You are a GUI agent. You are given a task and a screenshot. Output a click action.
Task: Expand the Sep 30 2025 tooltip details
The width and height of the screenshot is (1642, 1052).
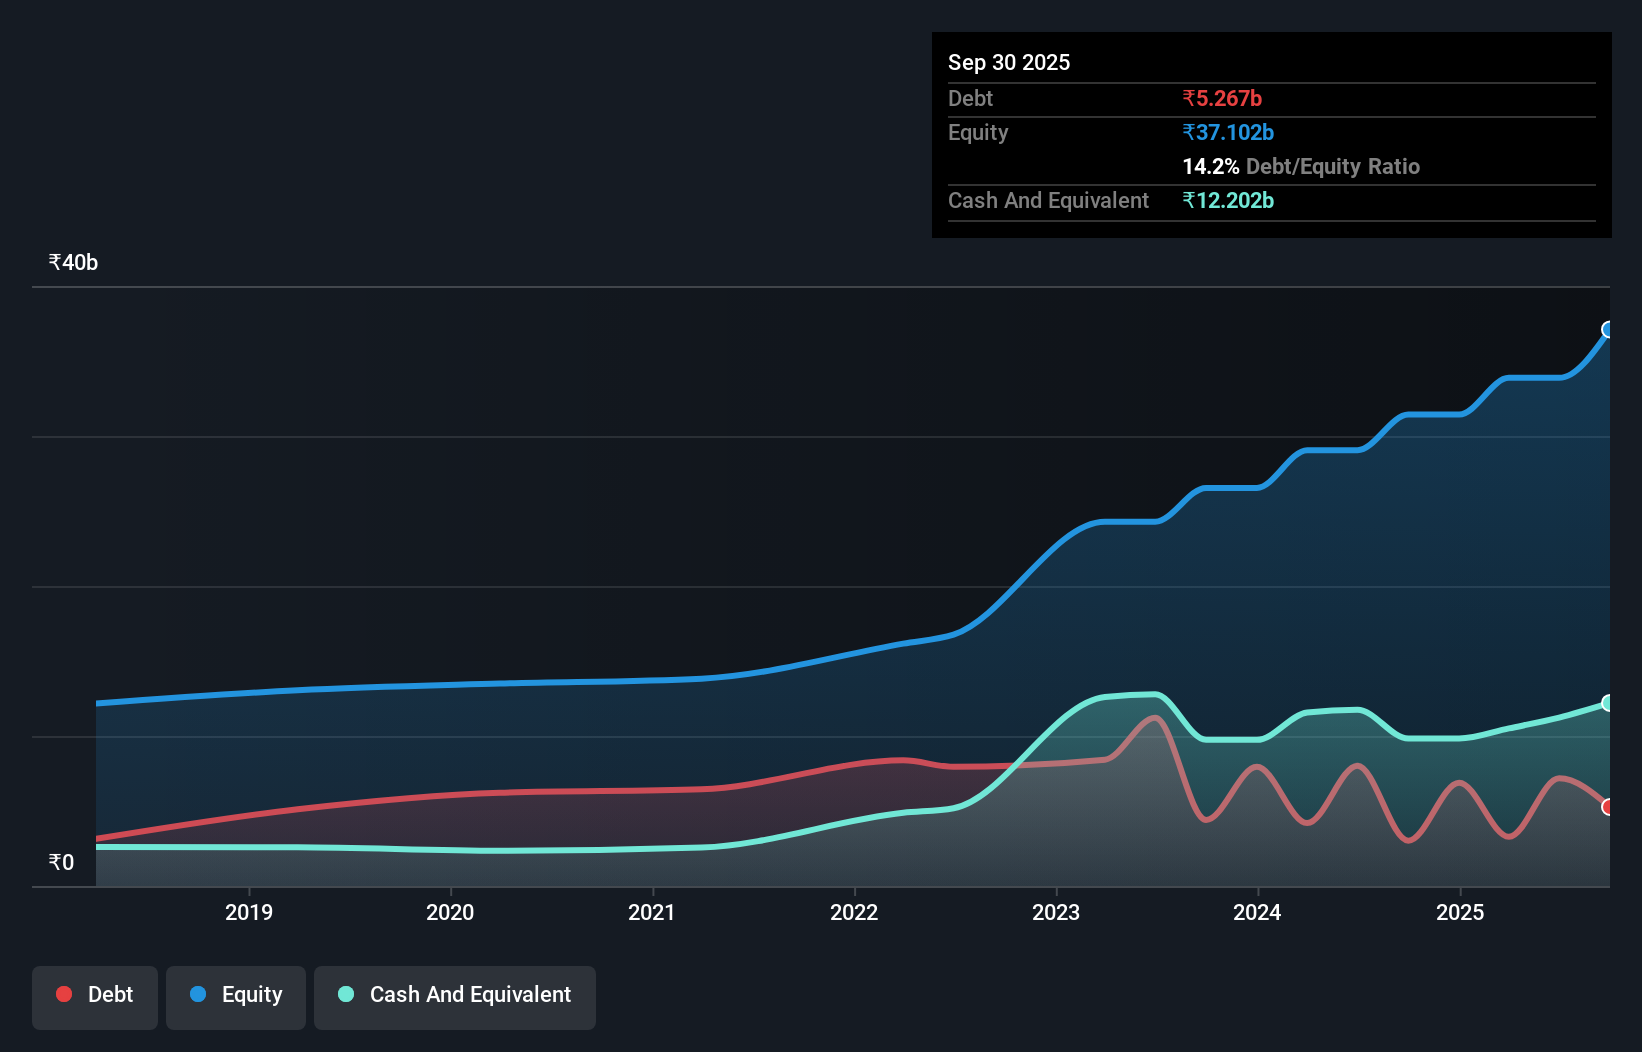pos(1010,62)
